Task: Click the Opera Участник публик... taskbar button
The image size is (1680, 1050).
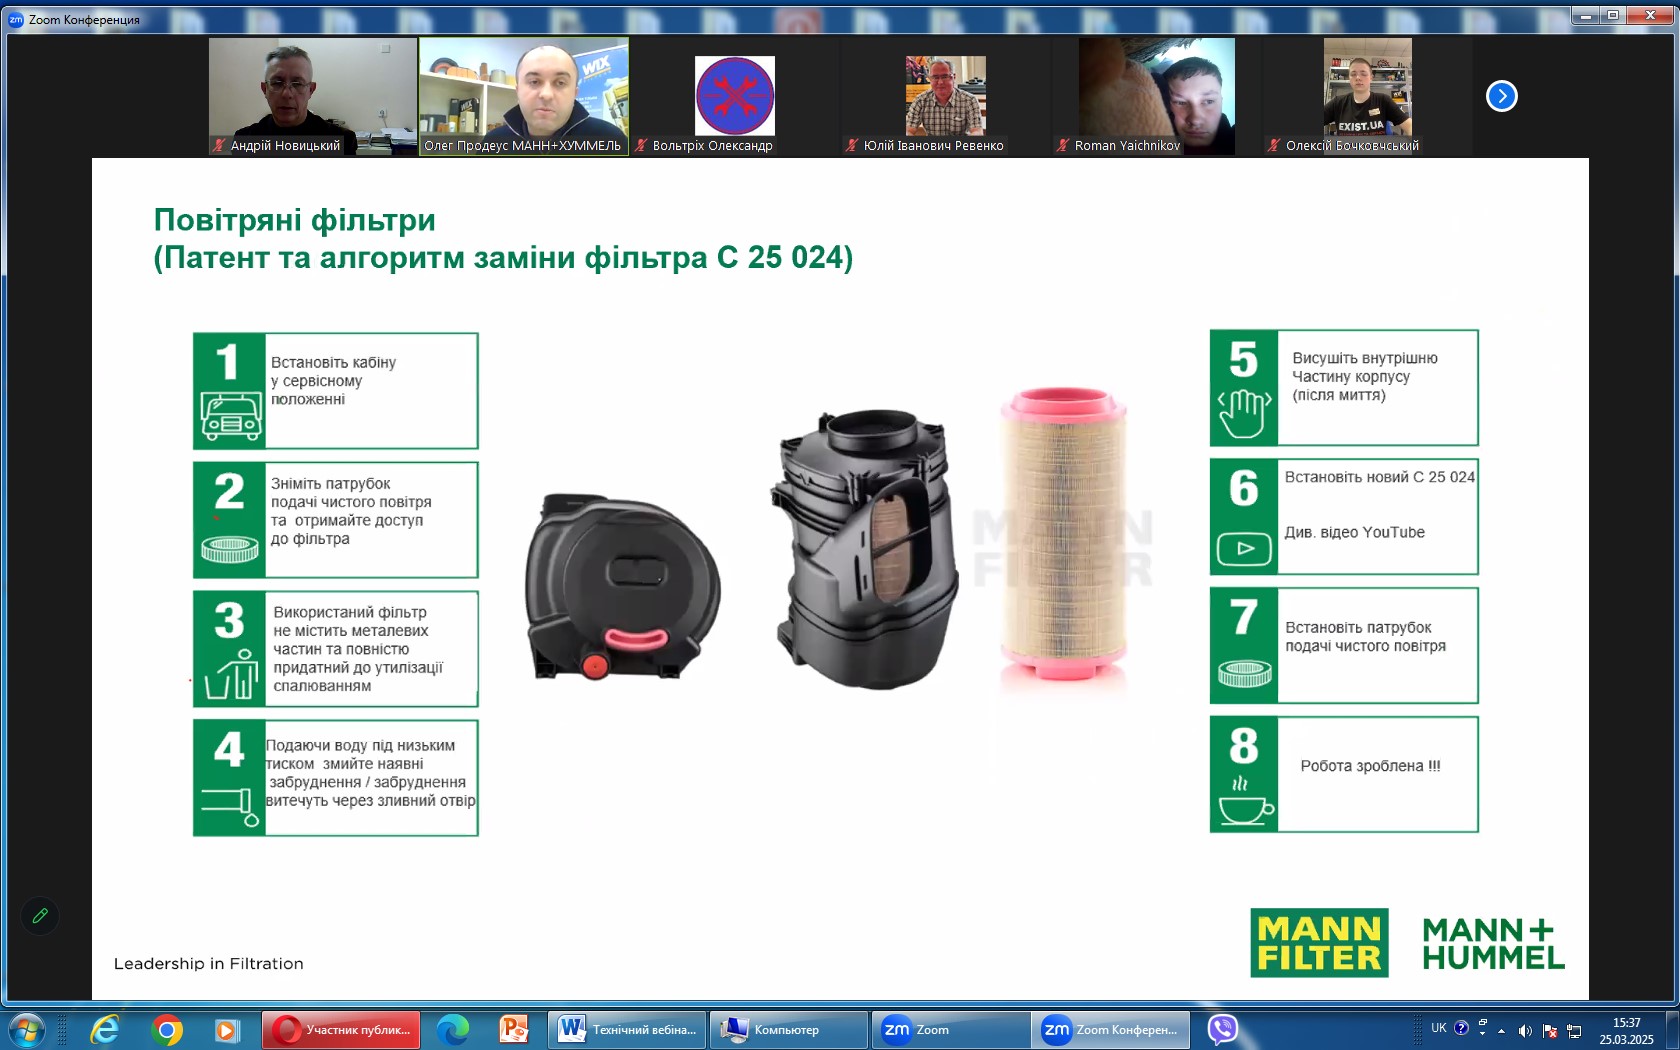Action: (341, 1029)
